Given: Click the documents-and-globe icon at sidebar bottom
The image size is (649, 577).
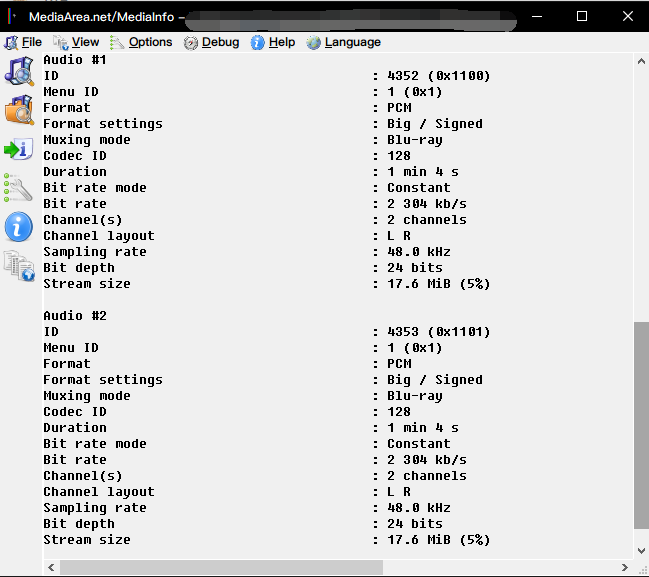Looking at the screenshot, I should click(19, 265).
